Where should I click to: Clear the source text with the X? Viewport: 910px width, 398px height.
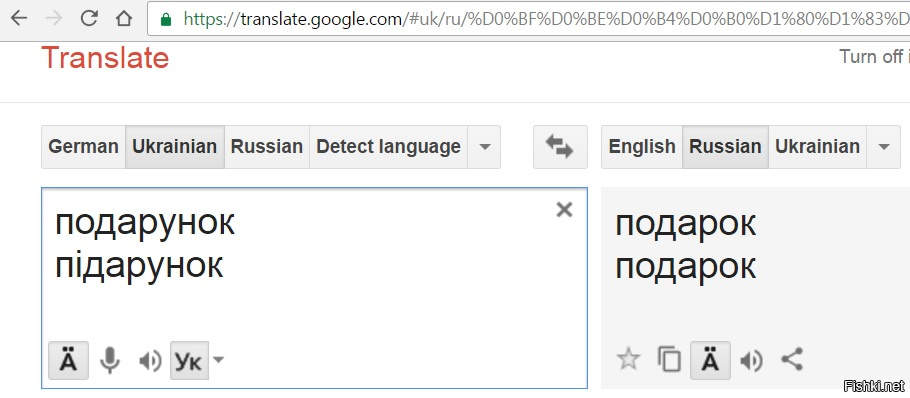tap(564, 210)
